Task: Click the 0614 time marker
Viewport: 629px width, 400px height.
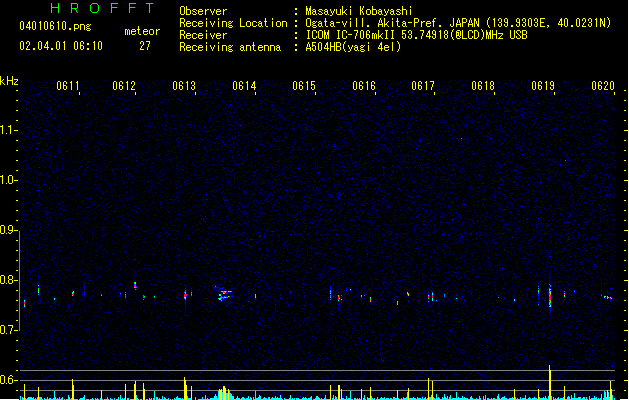Action: pyautogui.click(x=244, y=86)
